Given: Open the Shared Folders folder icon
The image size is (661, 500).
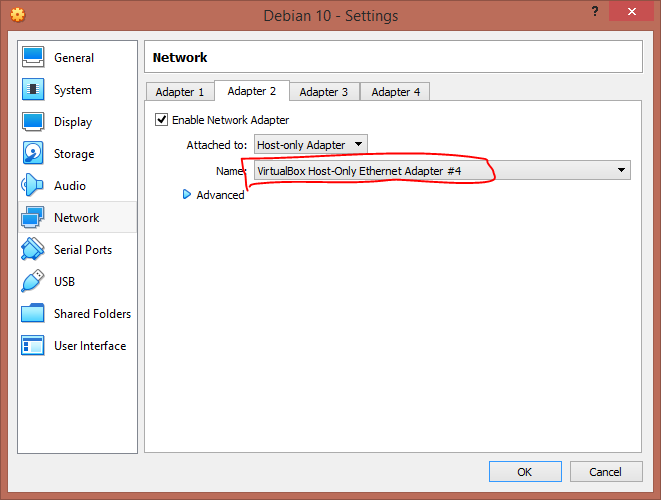Looking at the screenshot, I should (32, 313).
